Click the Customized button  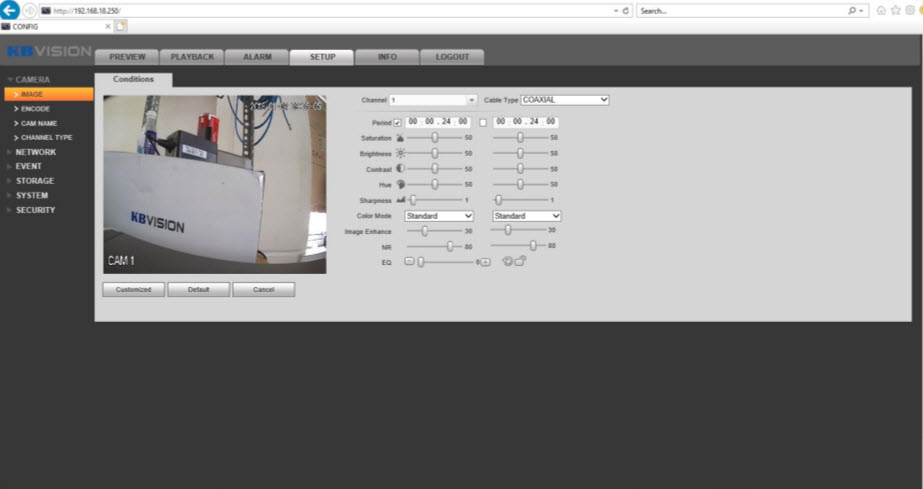[133, 289]
